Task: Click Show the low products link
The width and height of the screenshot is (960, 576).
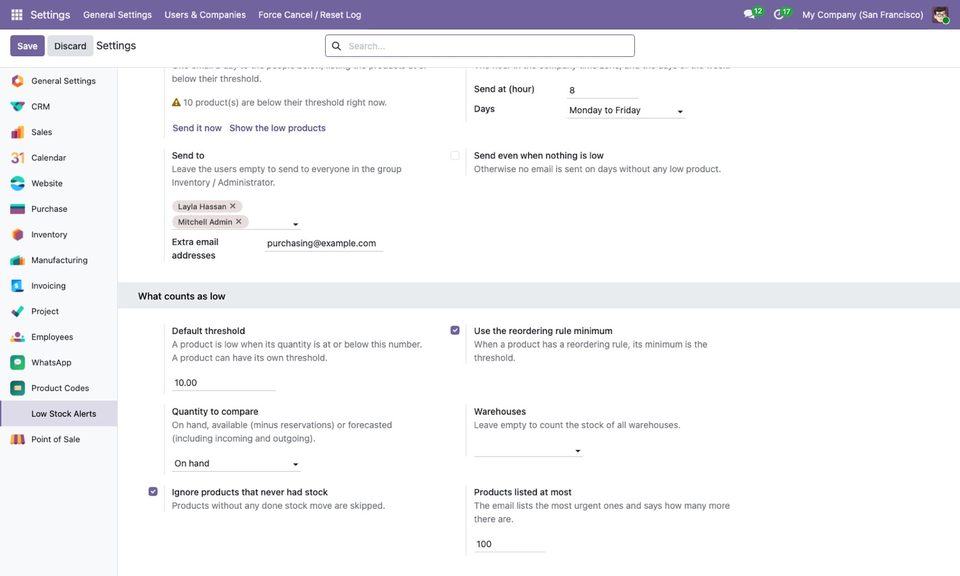Action: pos(277,128)
